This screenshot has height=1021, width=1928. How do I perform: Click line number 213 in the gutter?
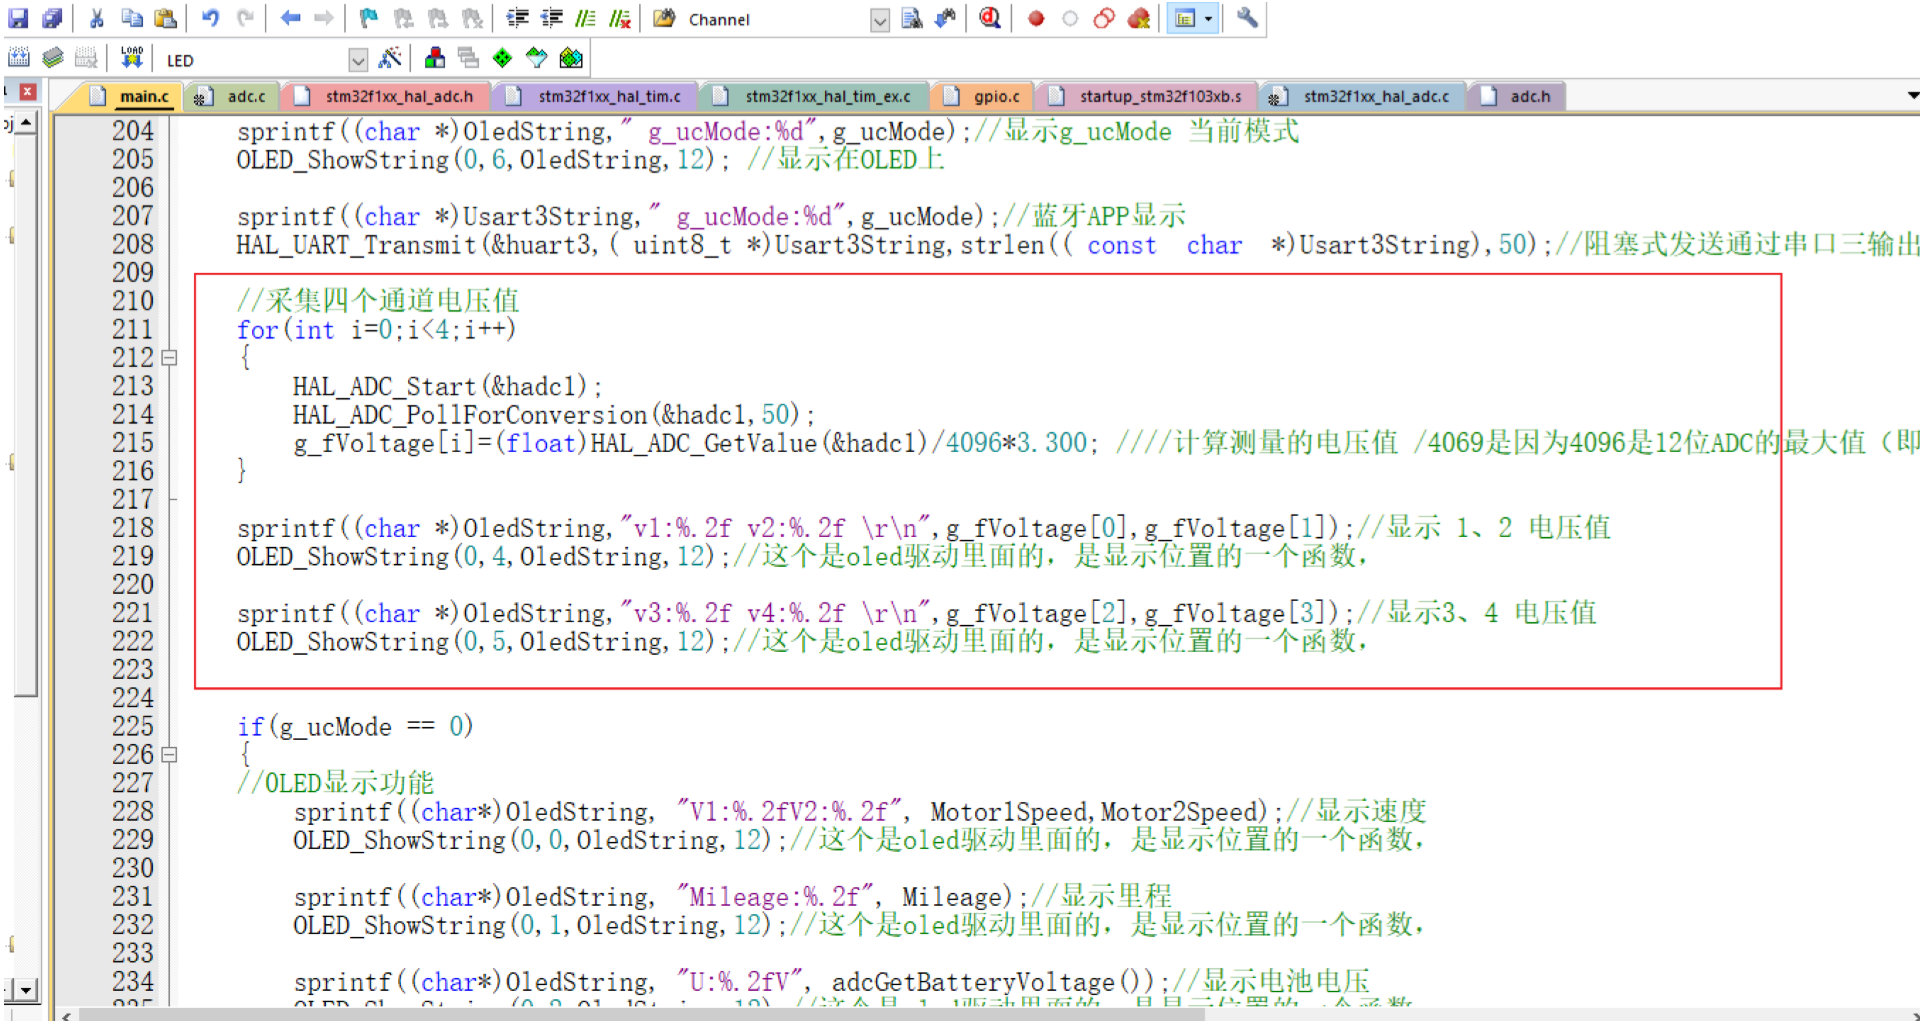click(x=132, y=386)
